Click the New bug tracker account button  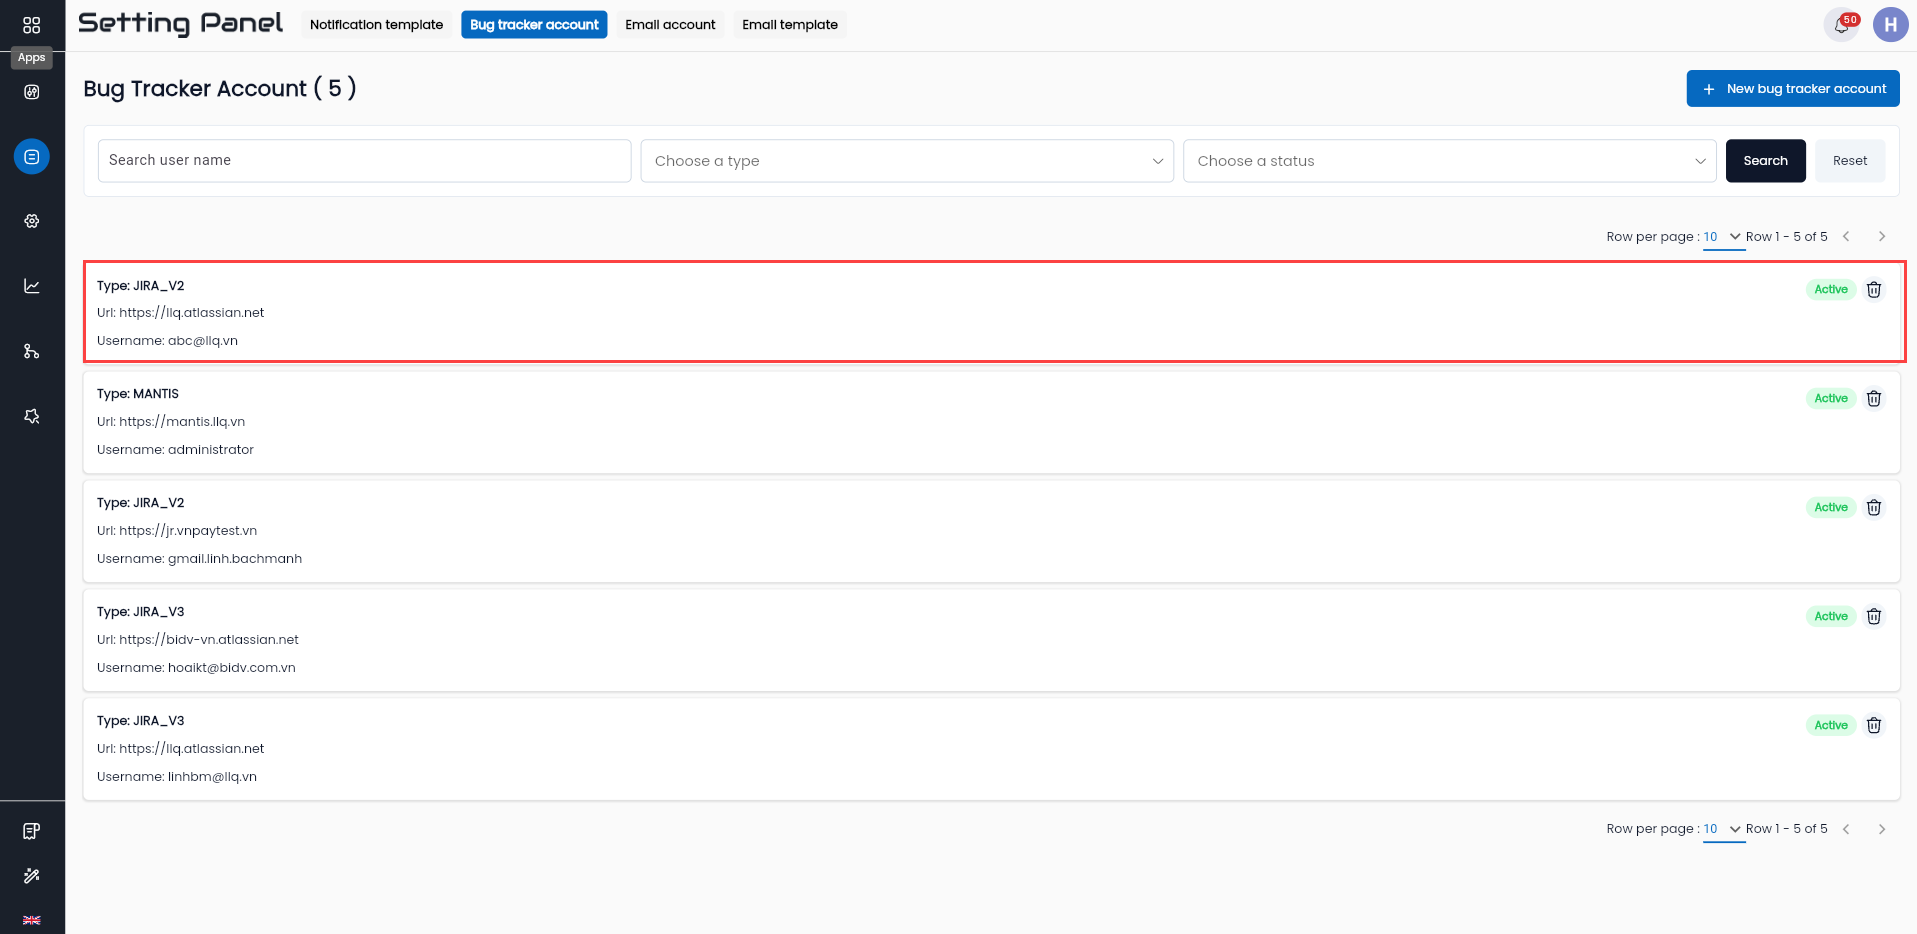(1793, 88)
